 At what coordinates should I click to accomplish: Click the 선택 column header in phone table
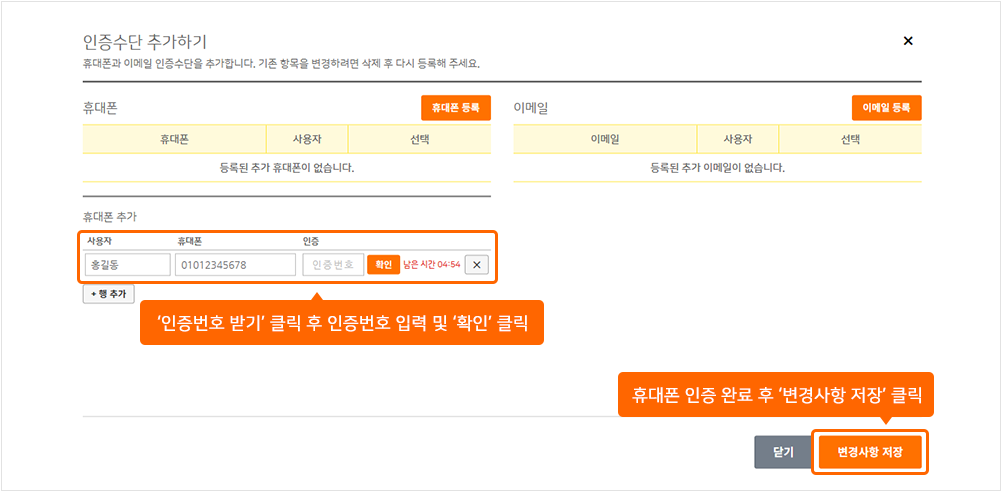pyautogui.click(x=419, y=139)
